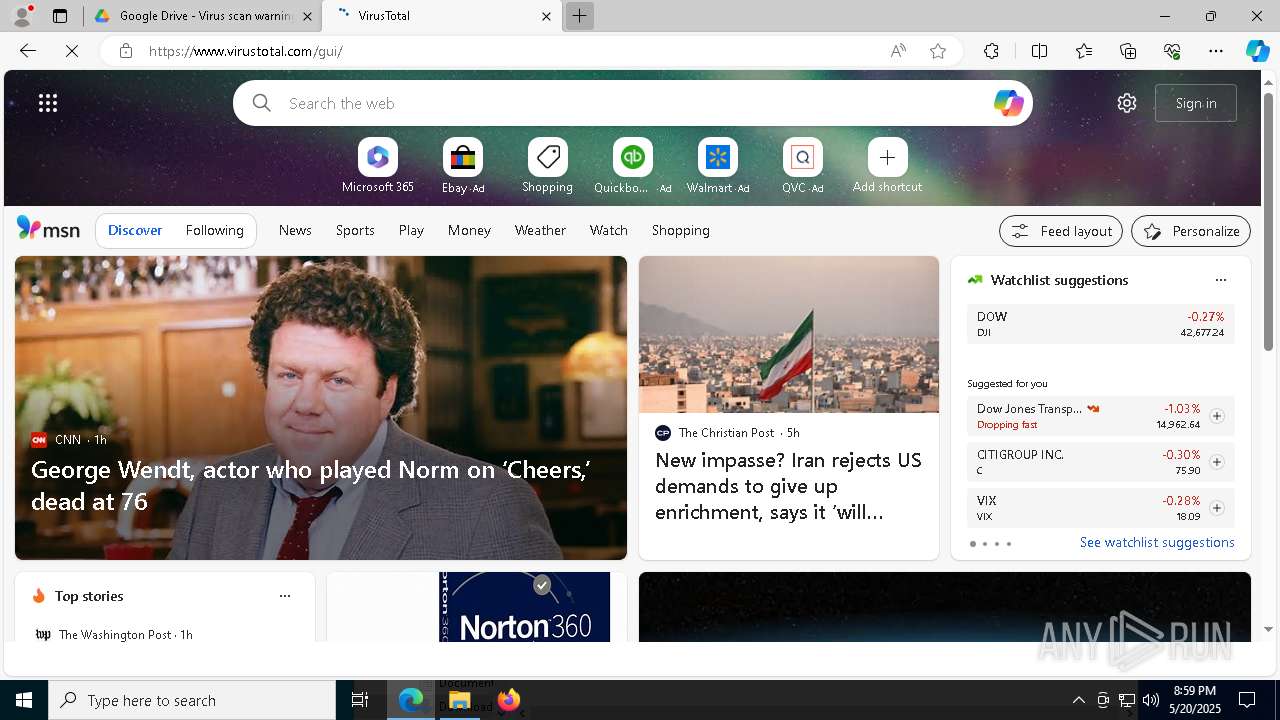Open the News section
This screenshot has width=1280, height=720.
(295, 230)
